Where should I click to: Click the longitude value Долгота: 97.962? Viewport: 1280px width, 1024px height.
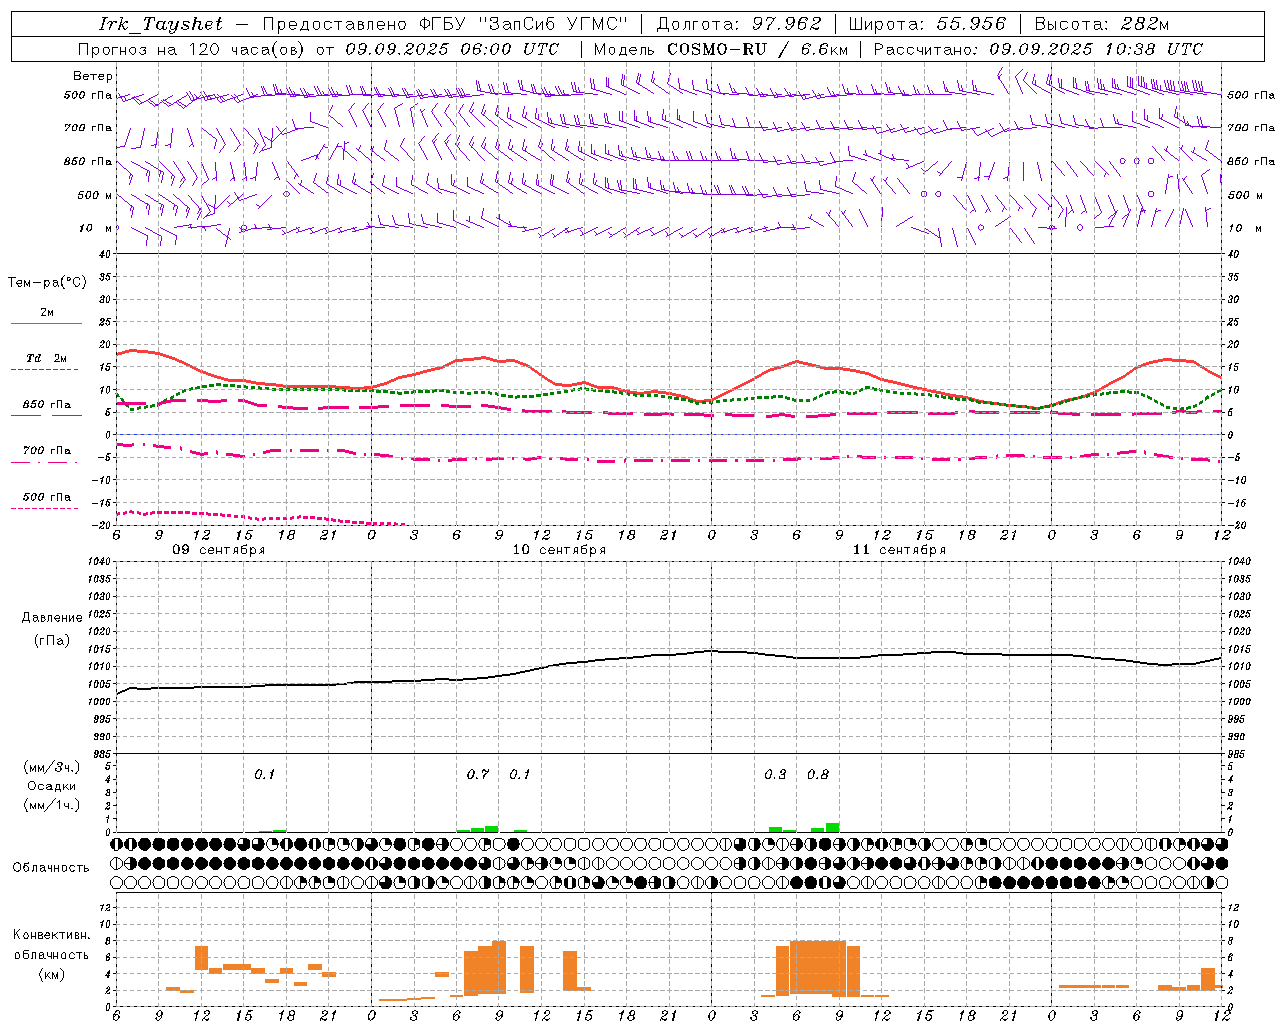coord(738,24)
